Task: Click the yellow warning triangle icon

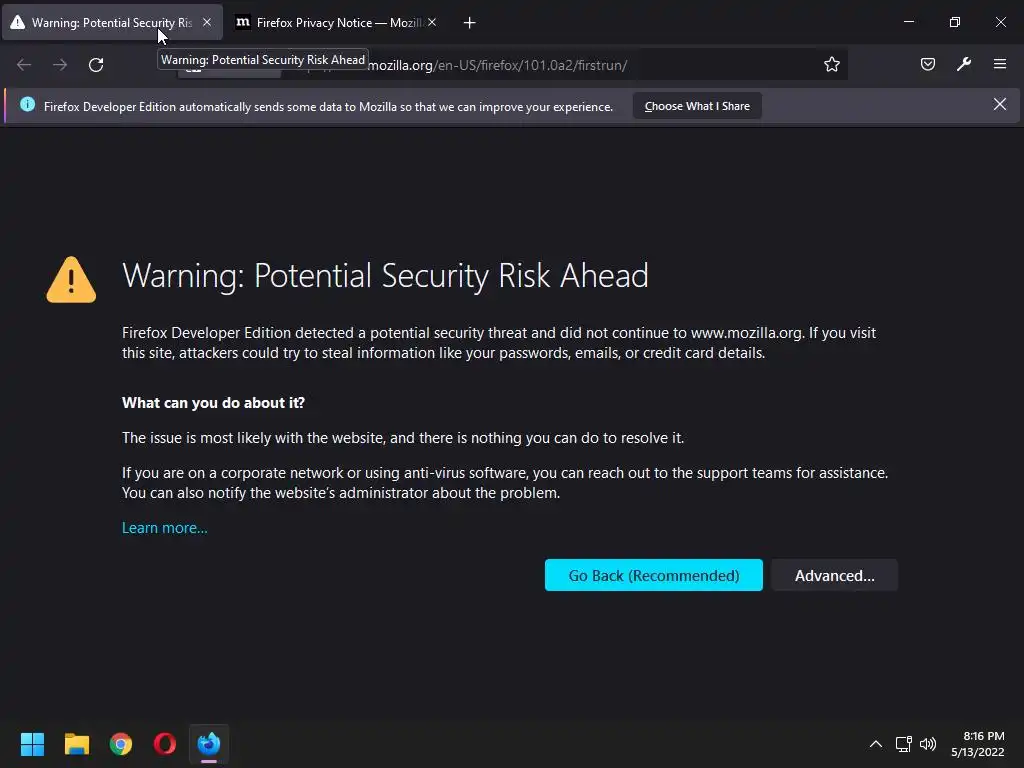Action: (71, 280)
